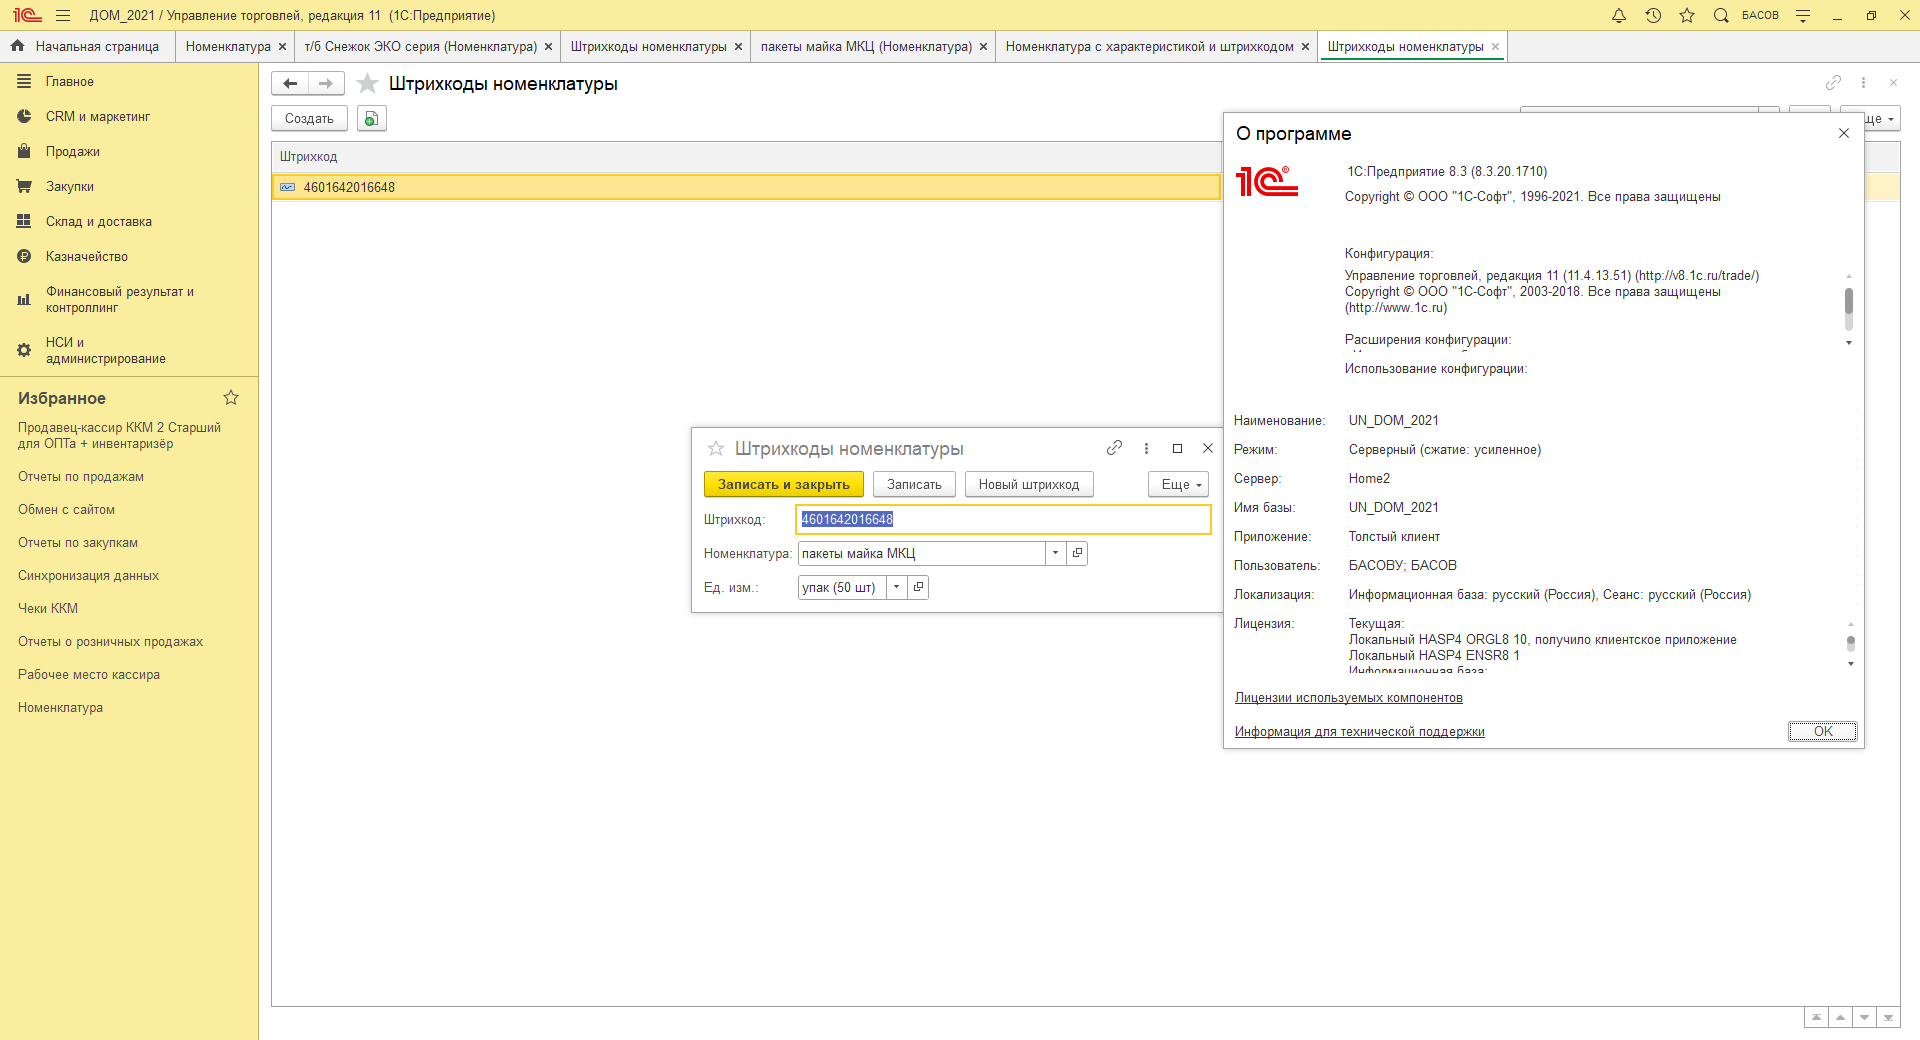Image resolution: width=1920 pixels, height=1040 pixels.
Task: Jump to list start arrow button
Action: [1816, 1017]
